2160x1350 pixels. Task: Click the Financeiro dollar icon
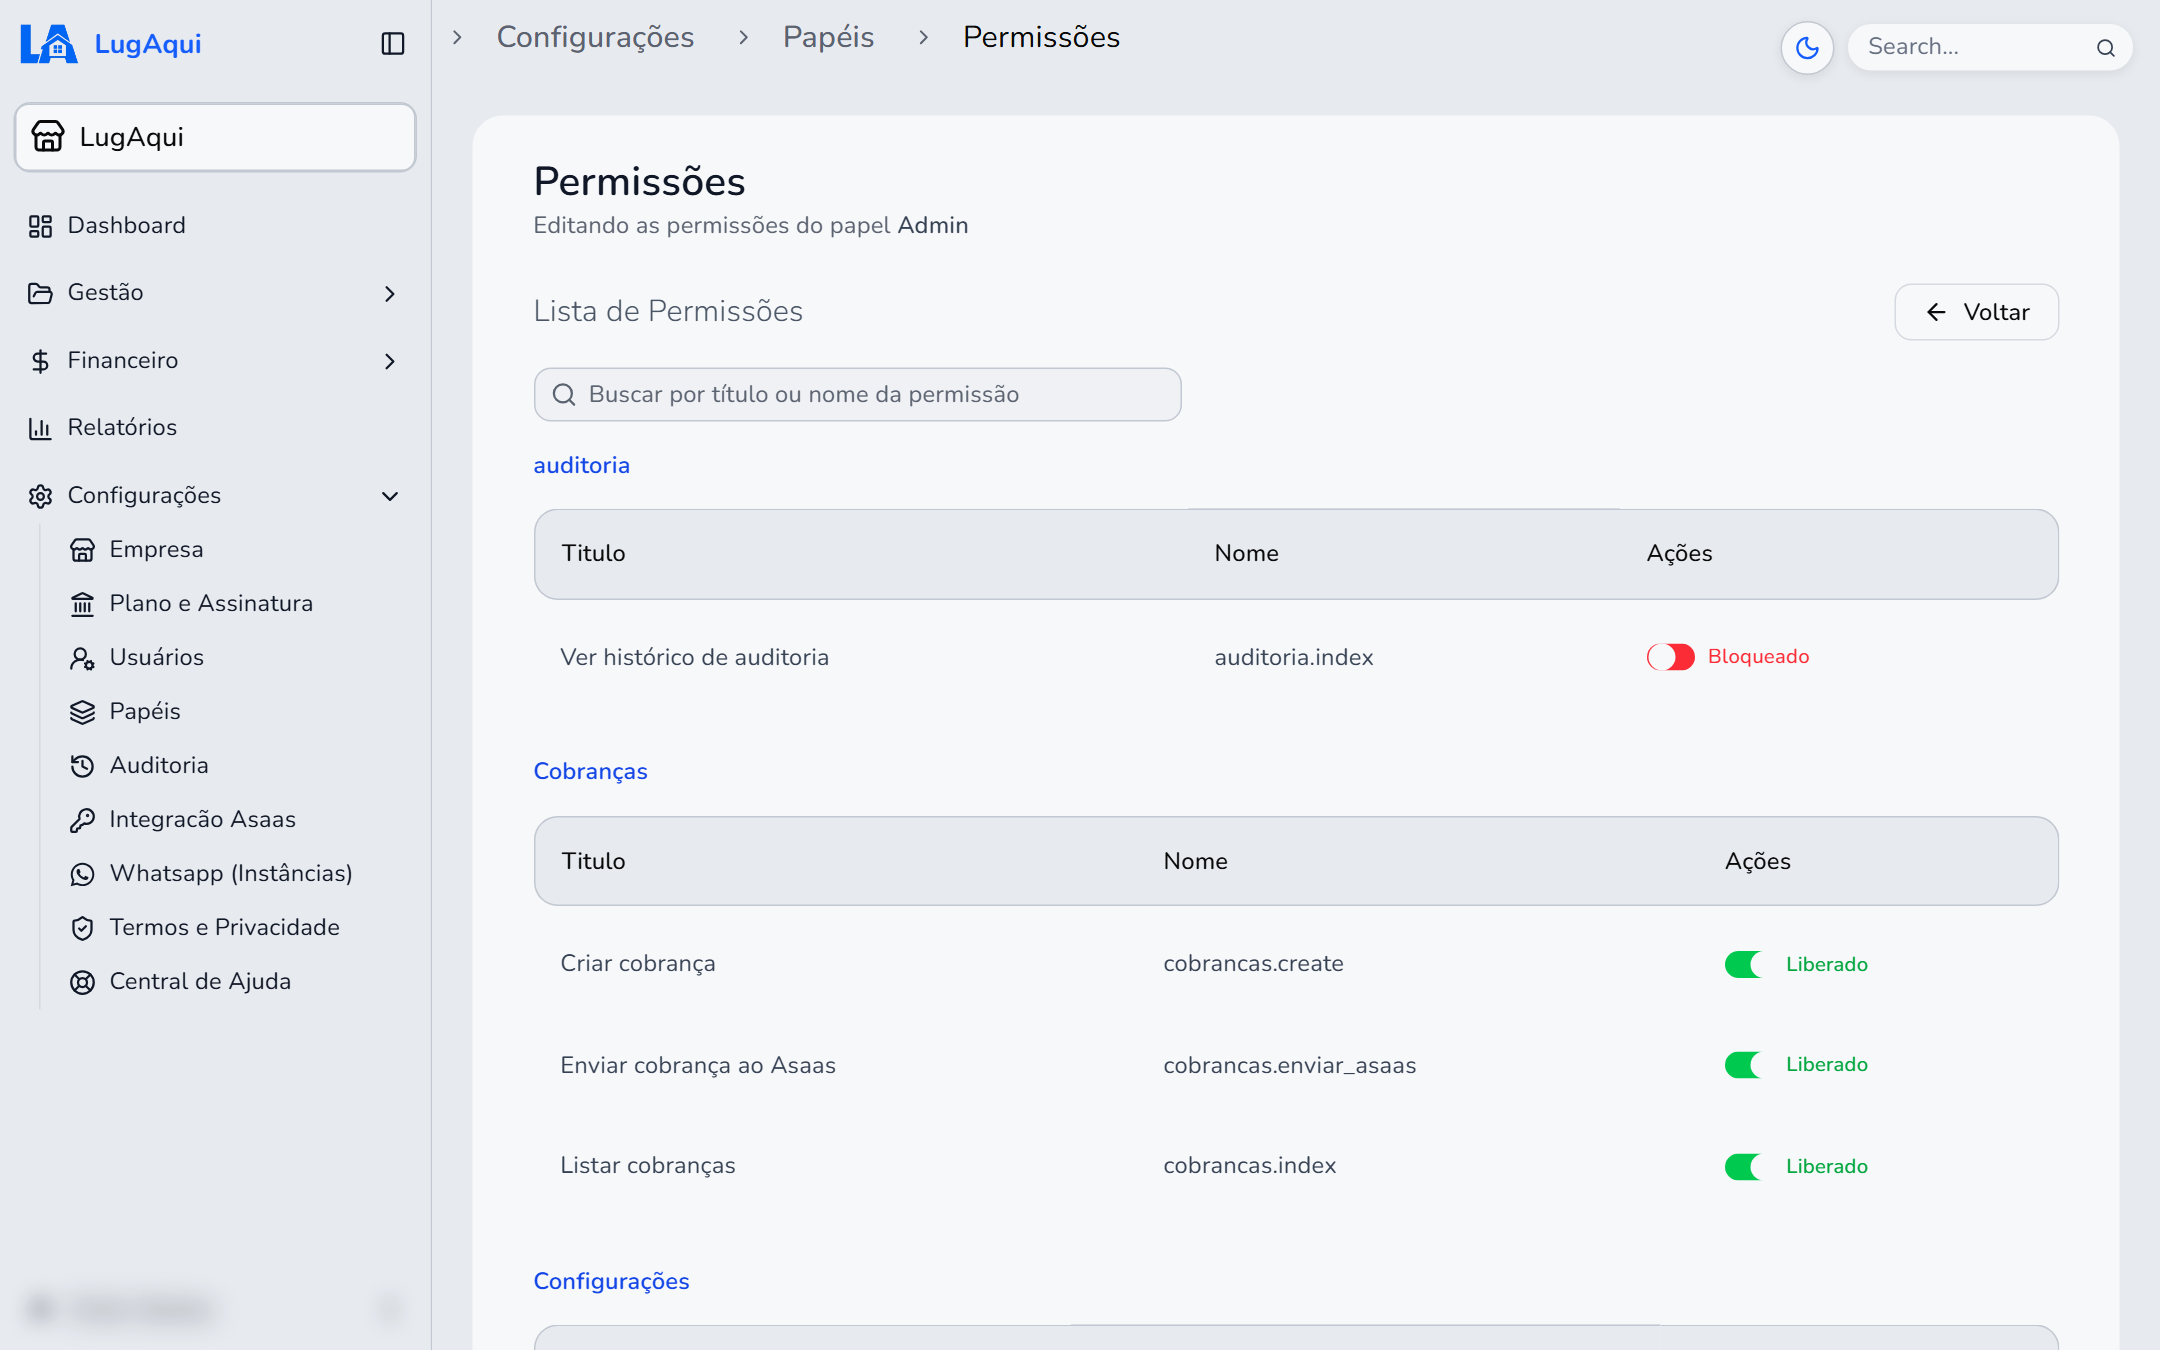click(40, 361)
